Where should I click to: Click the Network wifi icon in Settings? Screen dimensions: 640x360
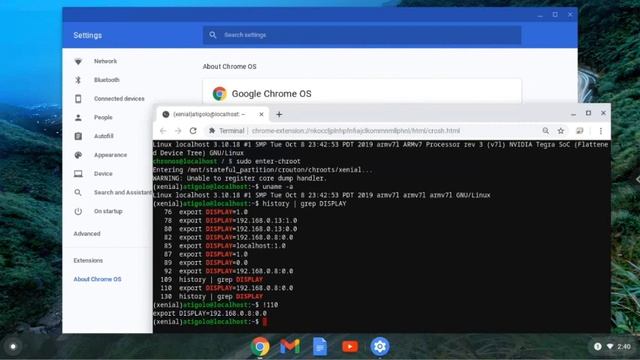click(78, 61)
